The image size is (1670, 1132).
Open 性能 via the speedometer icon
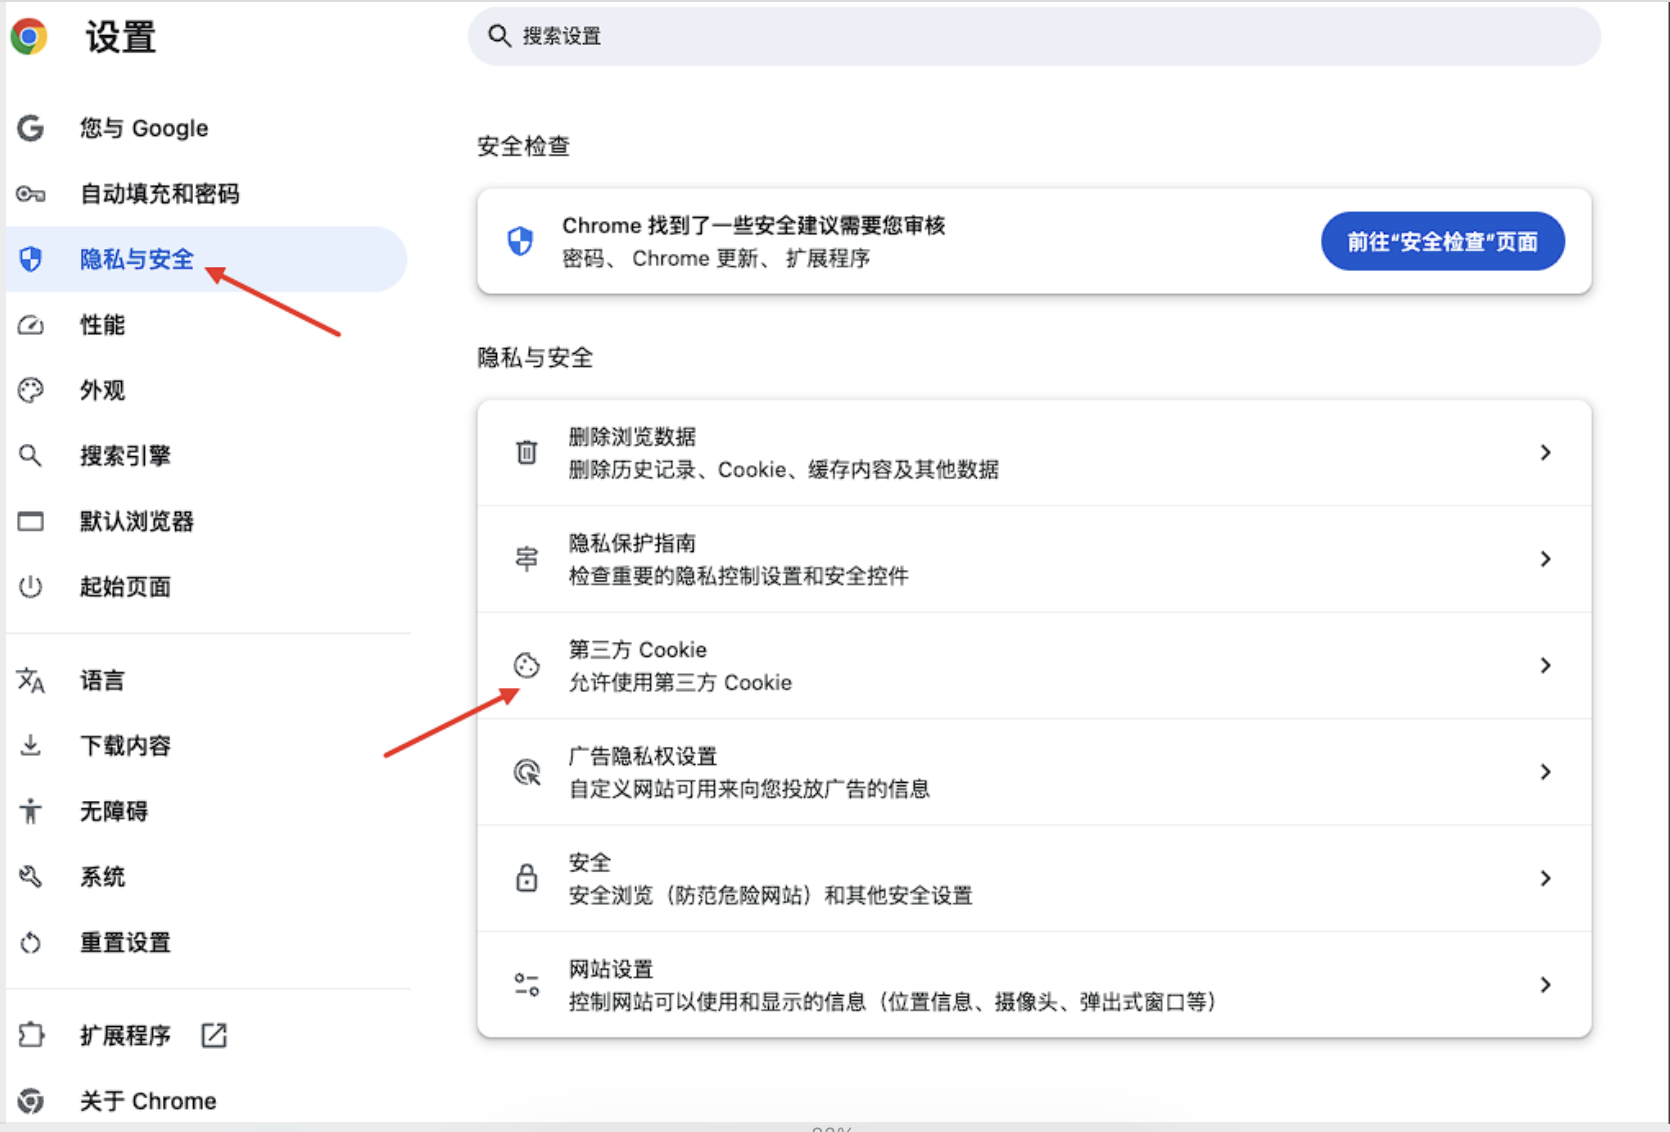[30, 325]
